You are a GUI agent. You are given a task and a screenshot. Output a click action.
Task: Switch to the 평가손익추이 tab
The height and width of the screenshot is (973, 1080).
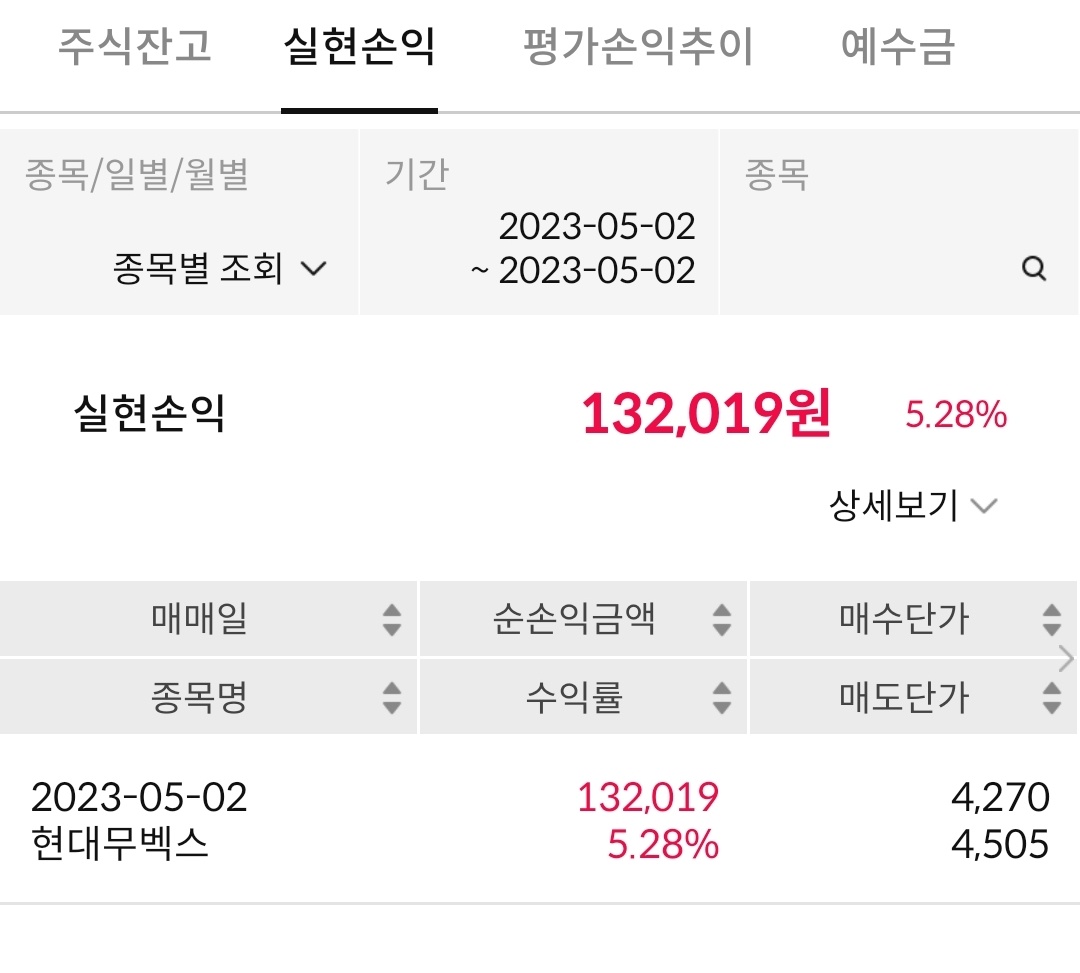(638, 47)
